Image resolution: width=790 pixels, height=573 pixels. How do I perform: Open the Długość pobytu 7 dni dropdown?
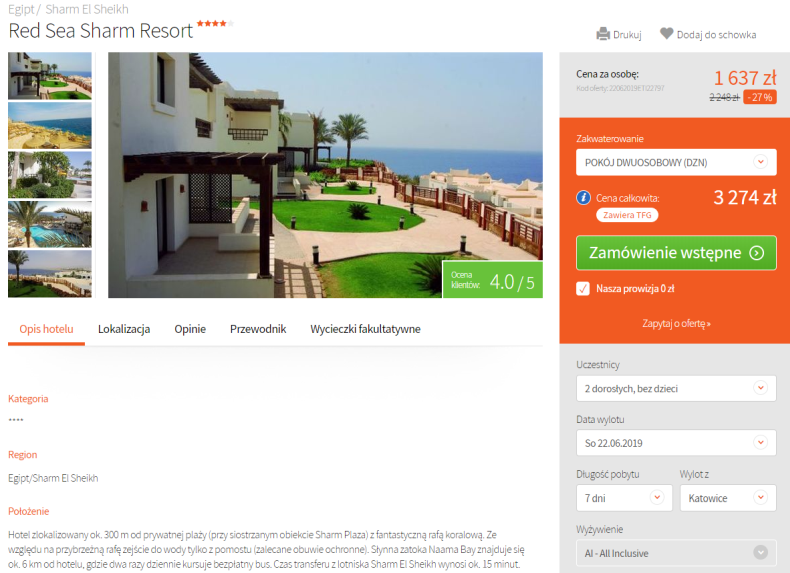click(624, 498)
